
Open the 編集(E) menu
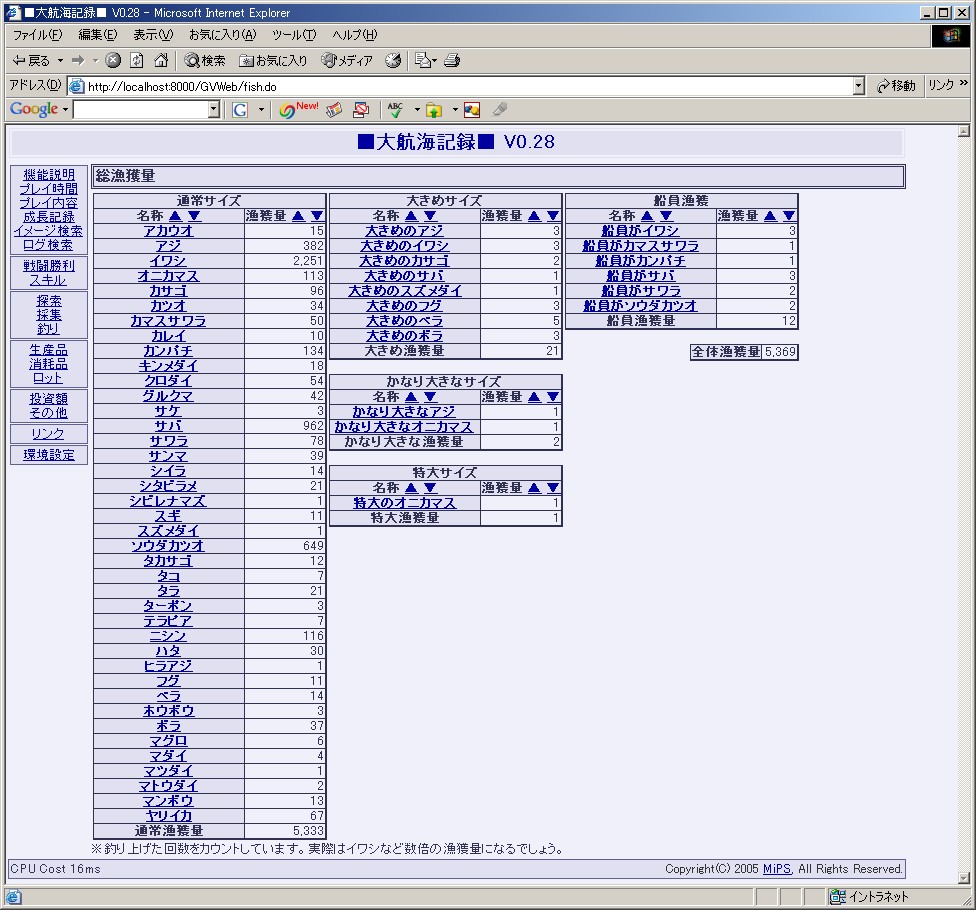coord(98,35)
